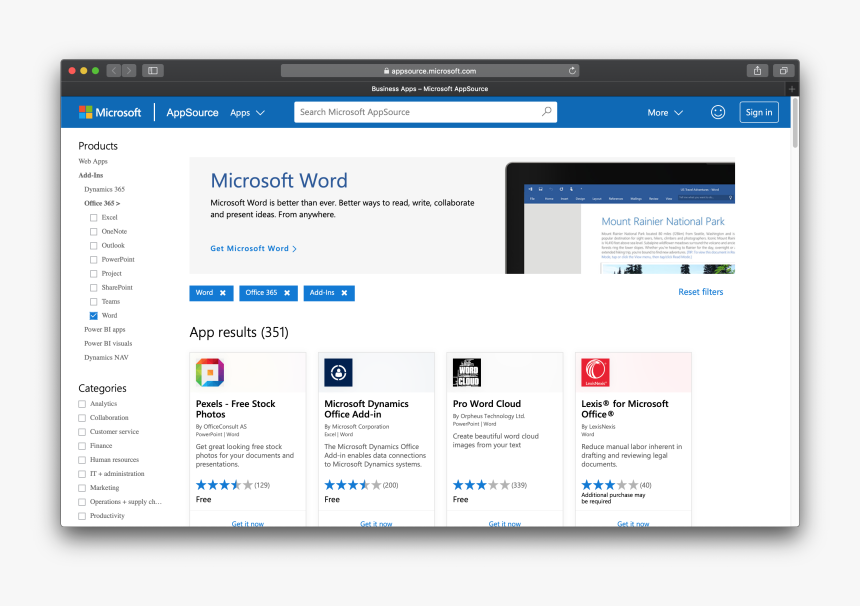Follow the Get Microsoft Word link
The width and height of the screenshot is (860, 606).
click(253, 248)
